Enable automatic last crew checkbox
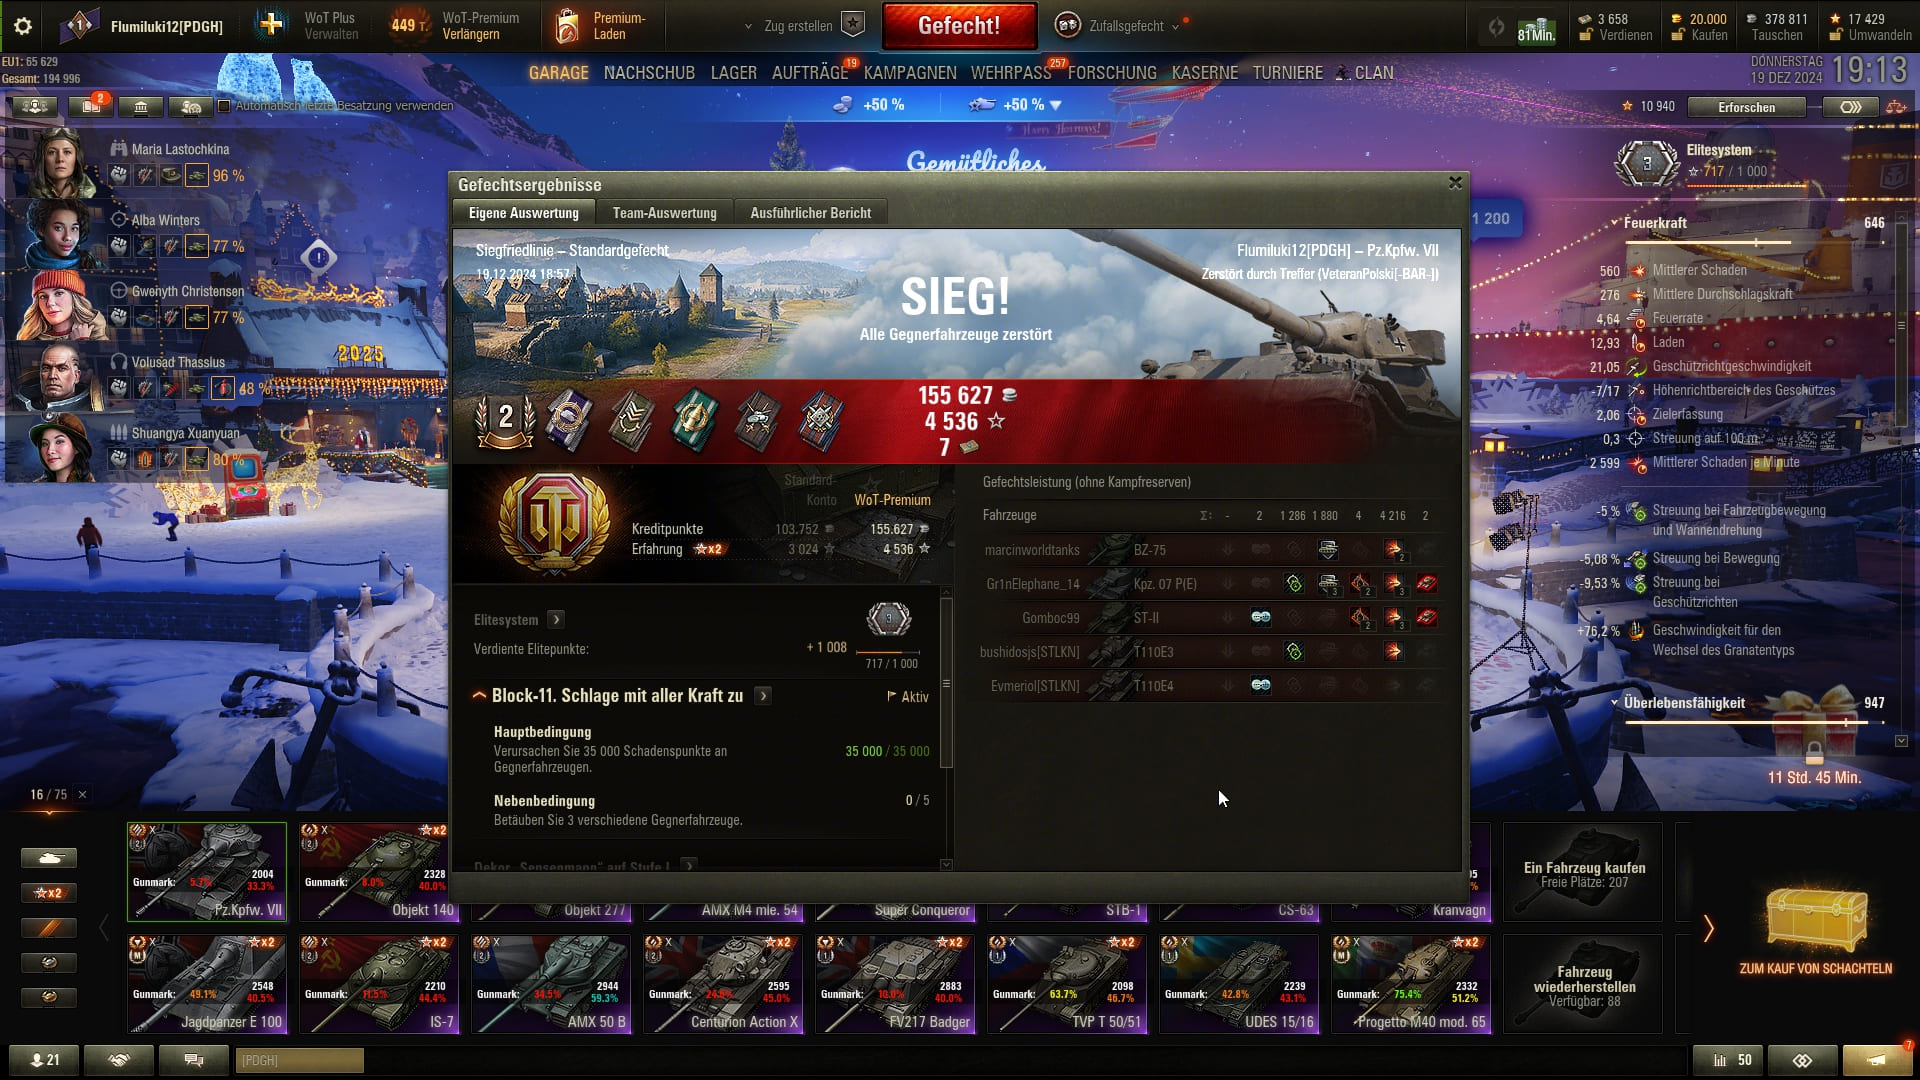The height and width of the screenshot is (1080, 1920). [224, 106]
